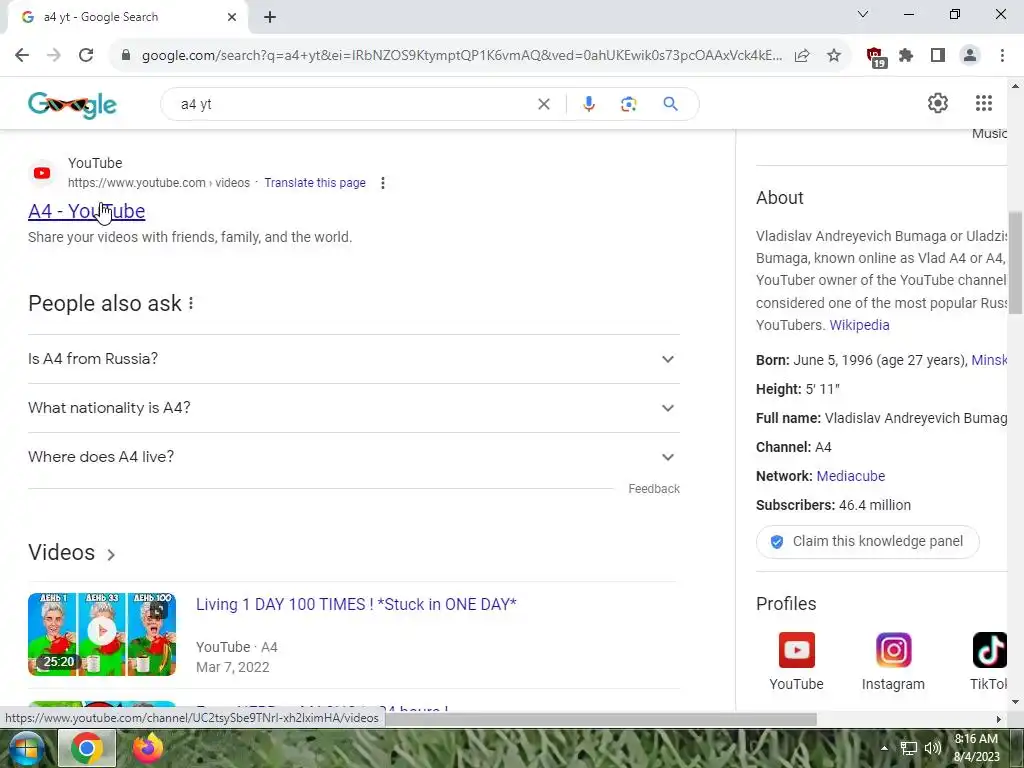Screen dimensions: 1024x768
Task: Click Chrome in the taskbar
Action: point(87,748)
